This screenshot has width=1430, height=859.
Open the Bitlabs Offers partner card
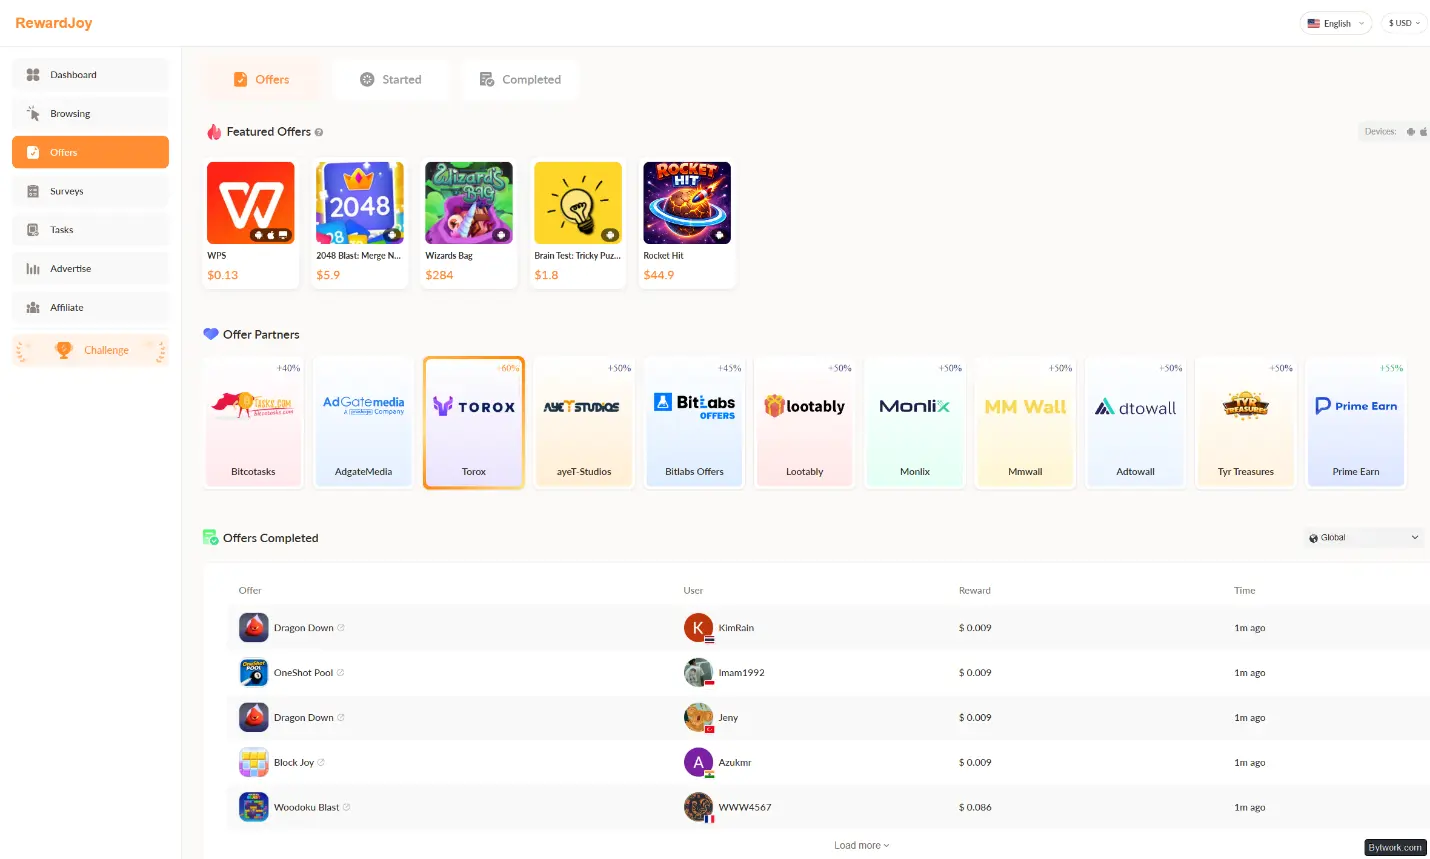coord(695,423)
